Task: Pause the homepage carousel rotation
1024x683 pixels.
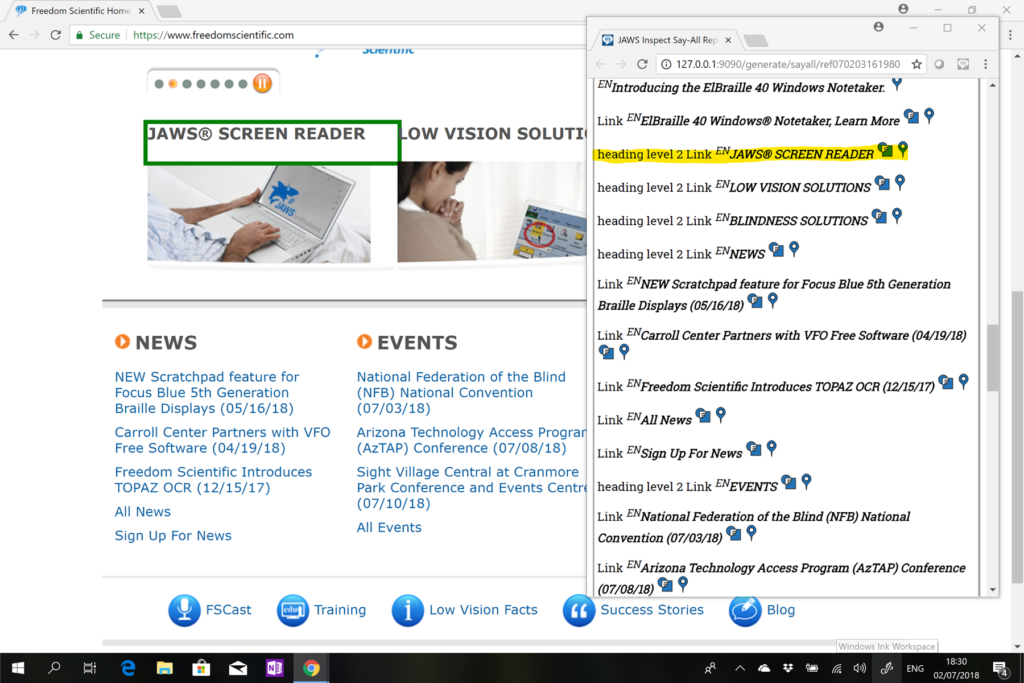Action: 262,84
